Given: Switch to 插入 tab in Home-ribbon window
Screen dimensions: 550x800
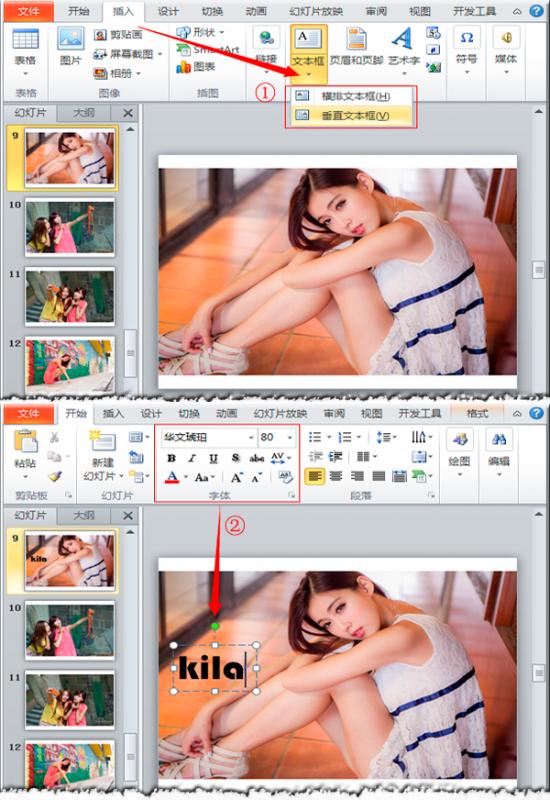Looking at the screenshot, I should [x=113, y=414].
